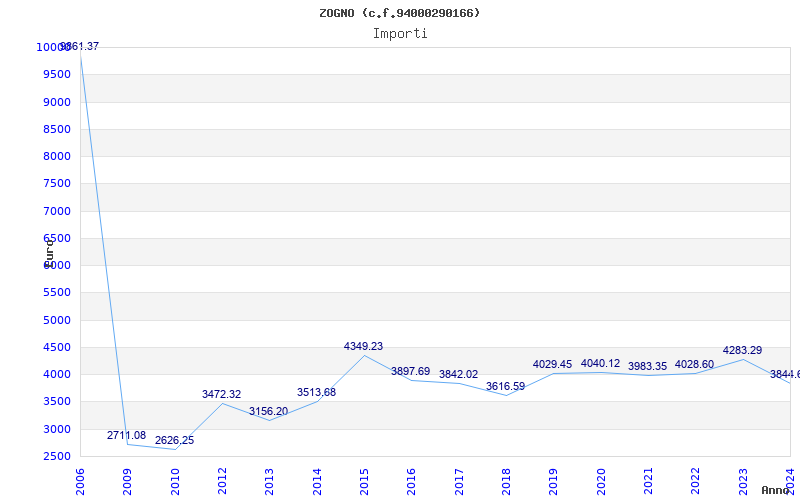The height and width of the screenshot is (500, 800).
Task: Click the 3472.32 data label
Action: [221, 394]
